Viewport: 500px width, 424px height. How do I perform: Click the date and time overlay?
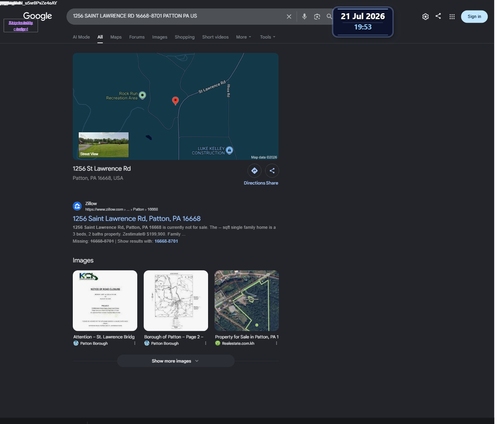(x=363, y=22)
